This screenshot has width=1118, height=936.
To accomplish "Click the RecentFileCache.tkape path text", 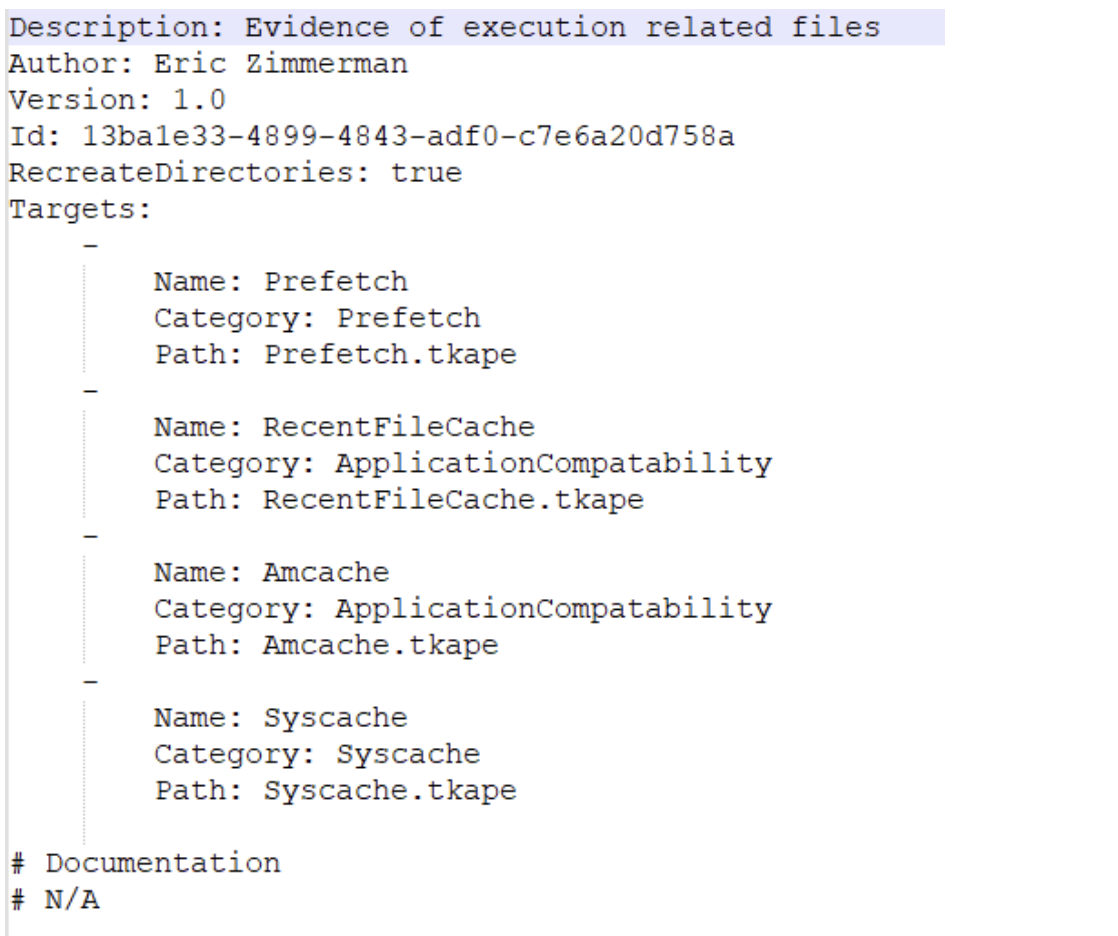I will [x=453, y=500].
